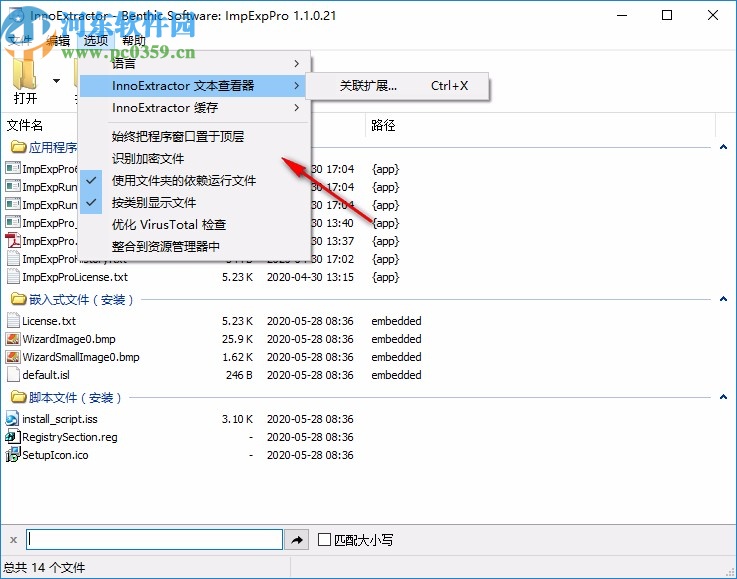Uncheck 按类别显示文件 option

click(195, 203)
